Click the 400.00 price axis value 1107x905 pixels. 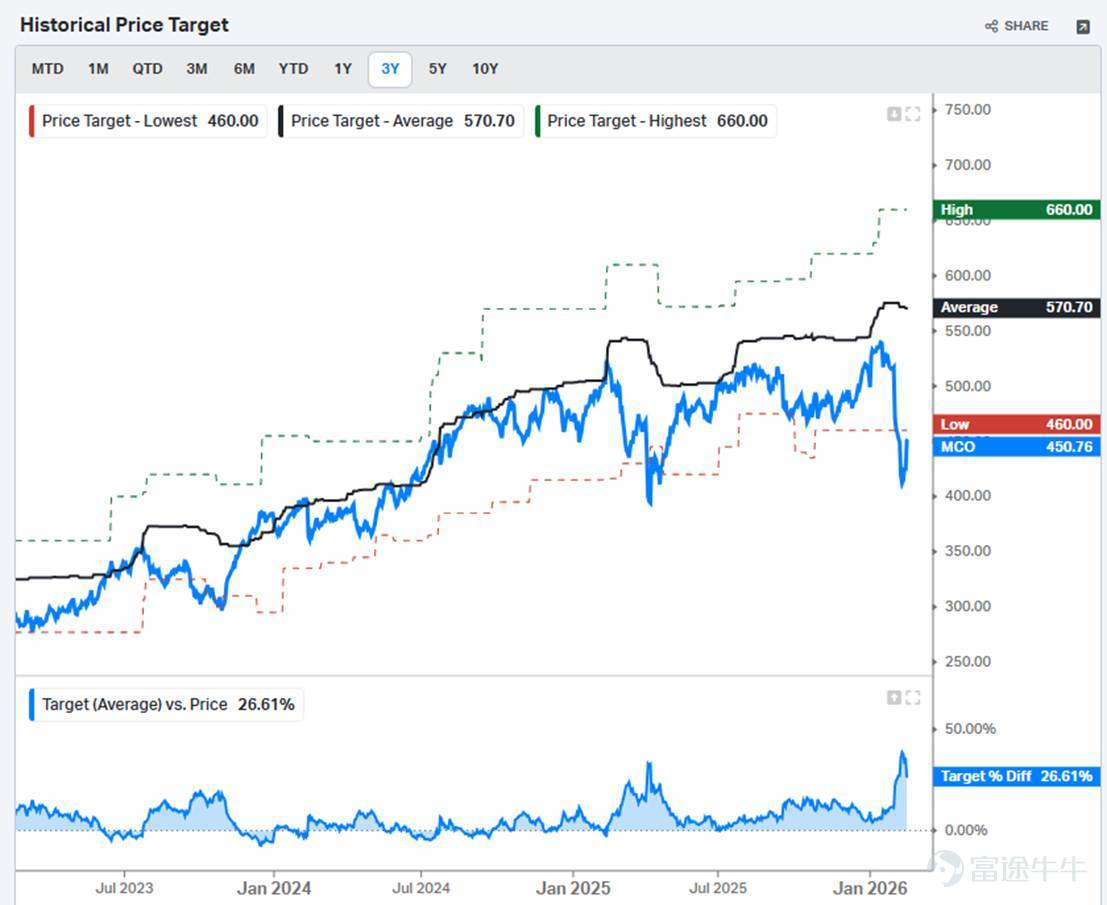pyautogui.click(x=968, y=496)
